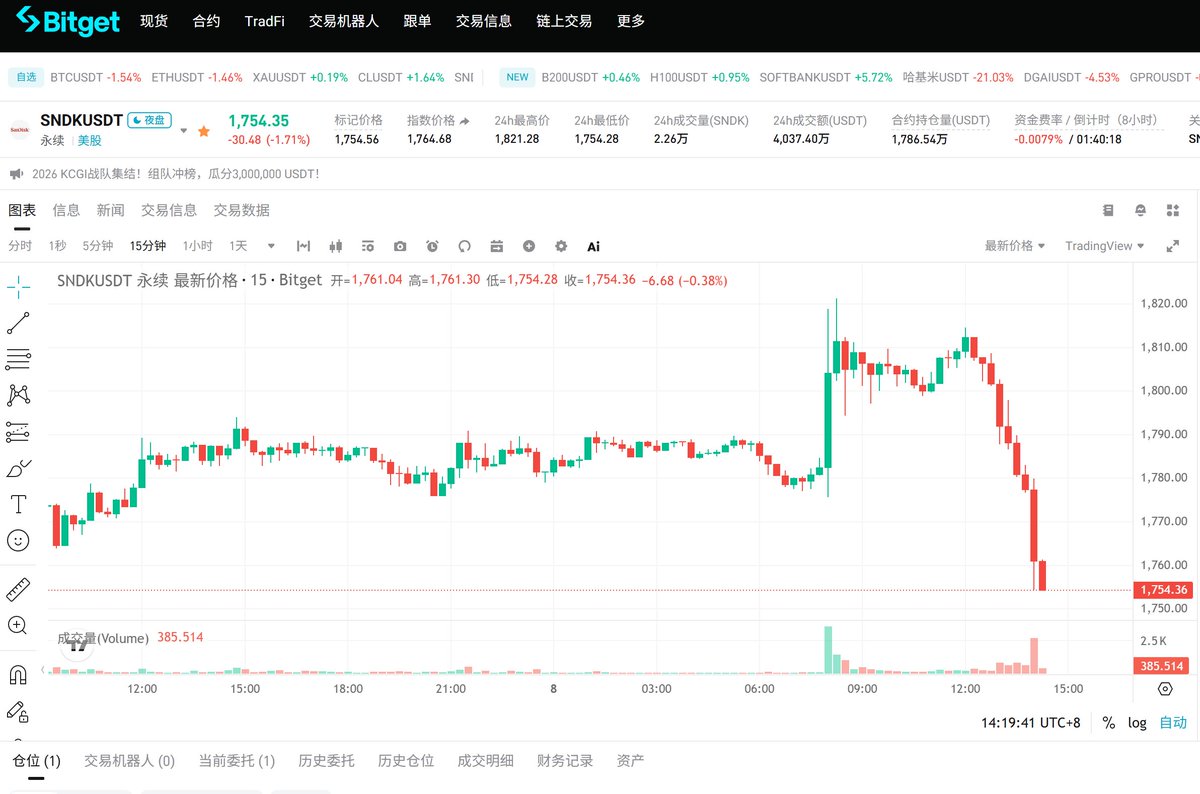Screen dimensions: 1200x794
Task: Select the XABCD pattern tool
Action: pyautogui.click(x=18, y=395)
